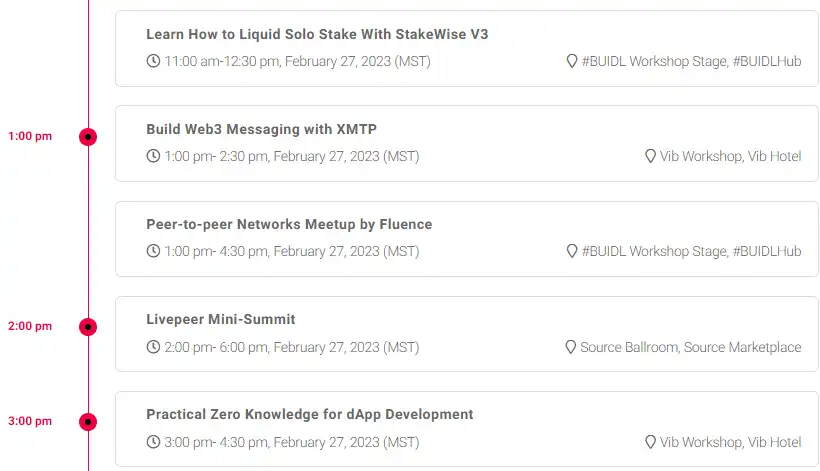The height and width of the screenshot is (471, 820).
Task: Click clock icon on XMTP messaging session
Action: [153, 156]
